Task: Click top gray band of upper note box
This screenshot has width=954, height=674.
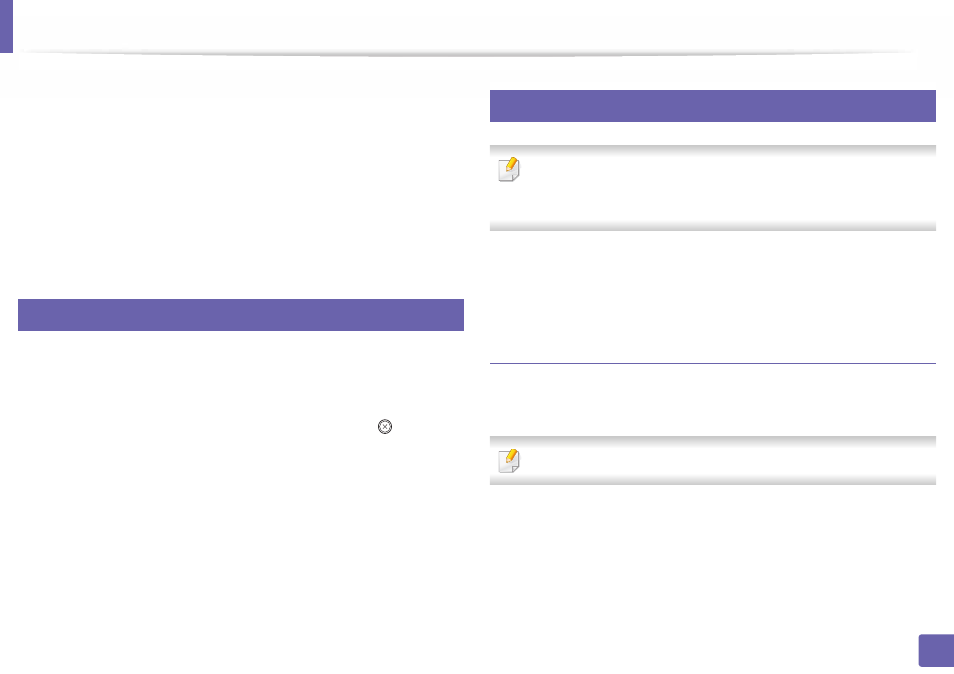Action: click(712, 149)
